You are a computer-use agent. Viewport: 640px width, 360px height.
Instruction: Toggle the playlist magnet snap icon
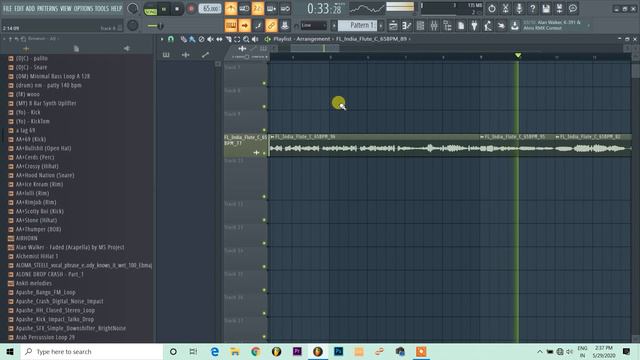pos(171,39)
